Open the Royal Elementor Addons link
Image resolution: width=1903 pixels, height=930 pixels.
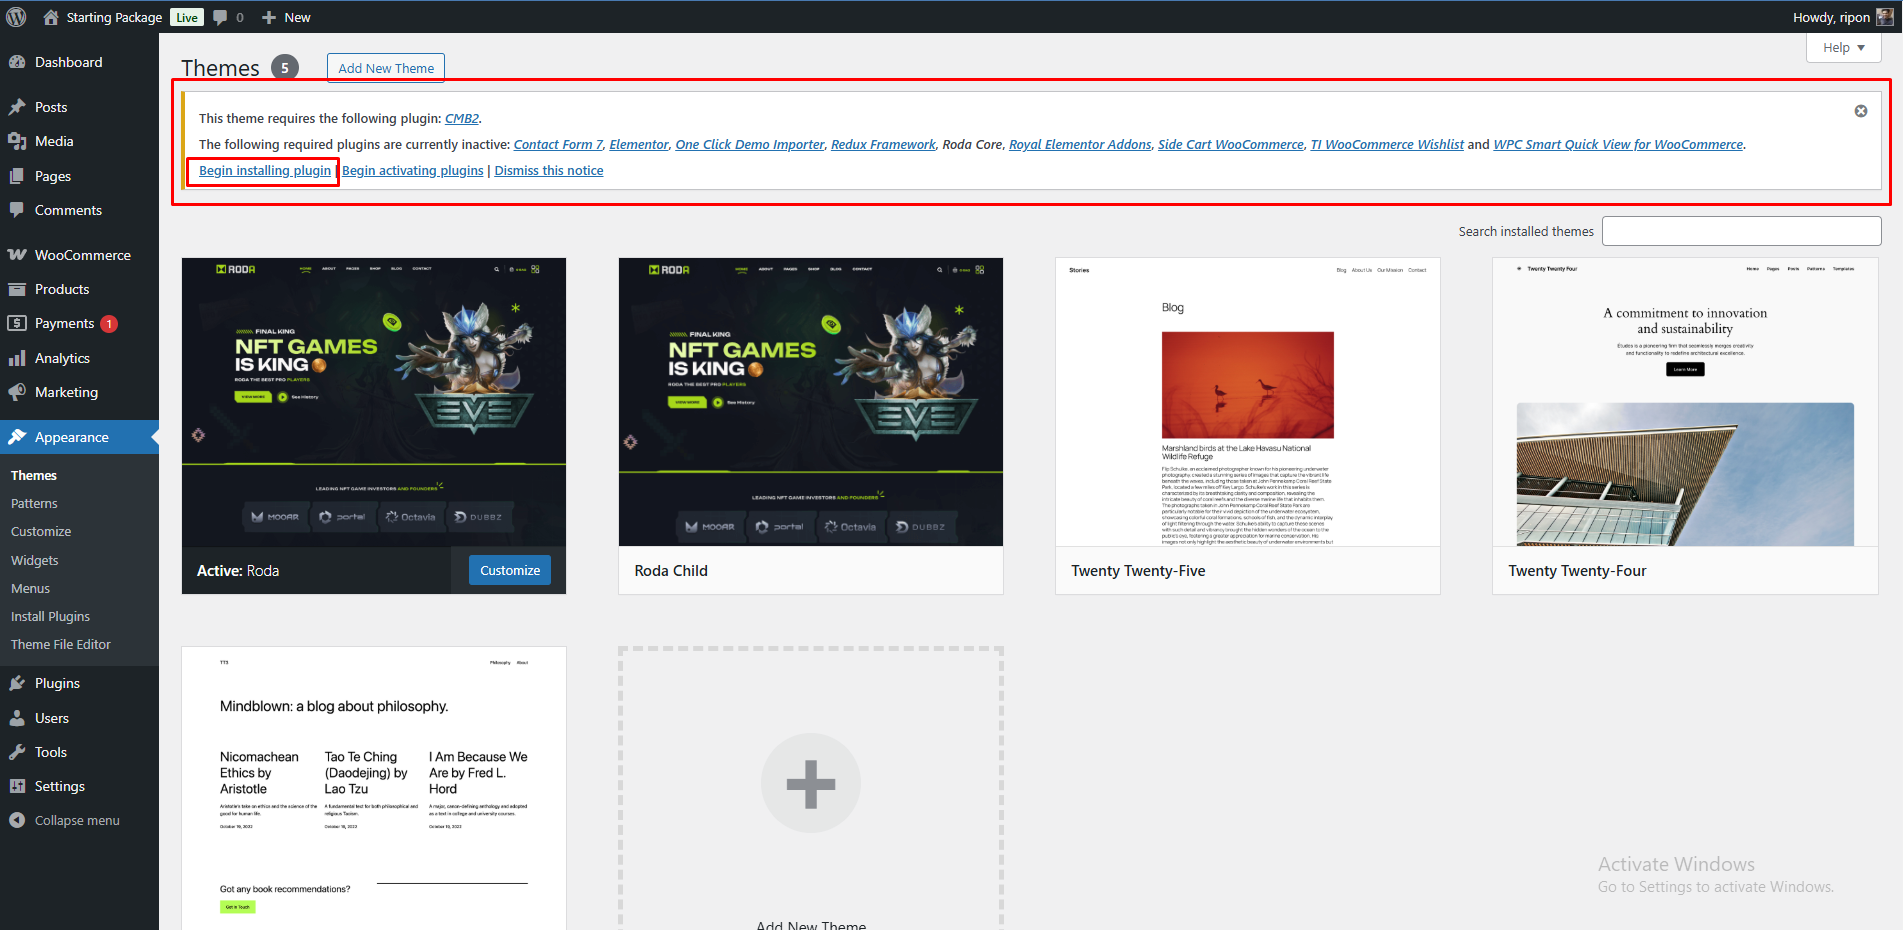(1080, 144)
